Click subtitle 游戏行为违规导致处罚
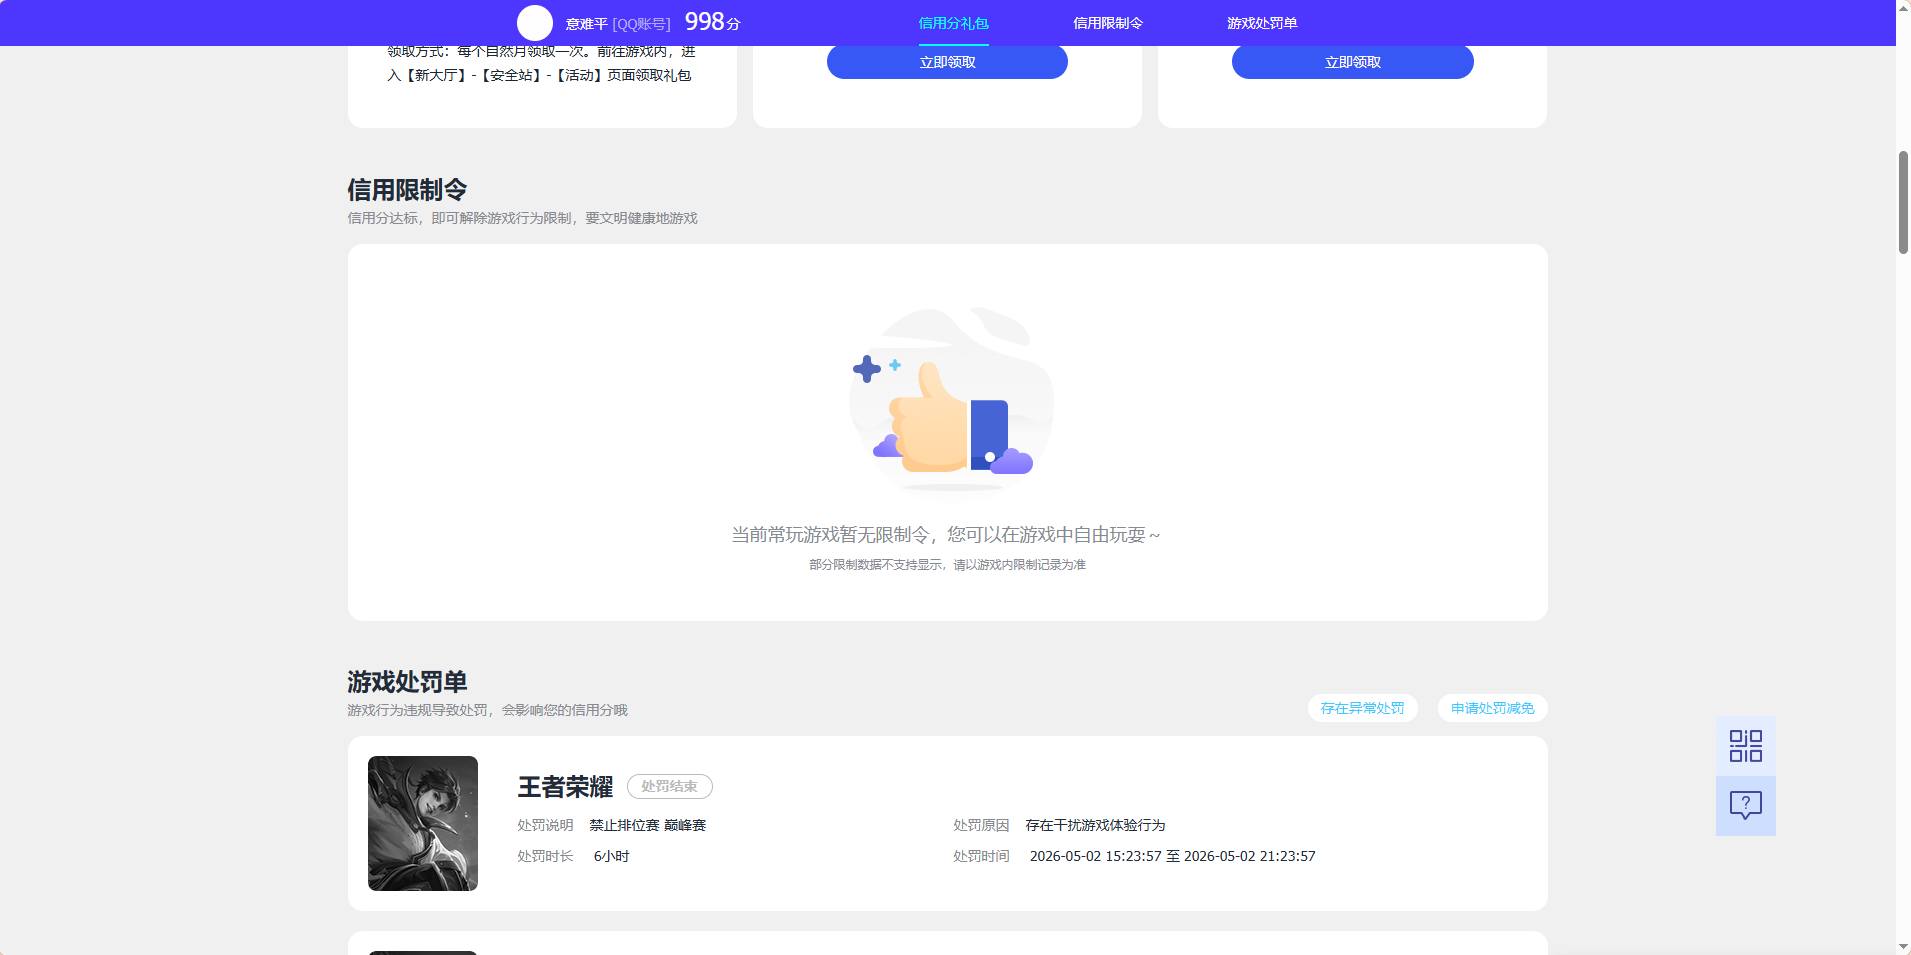The height and width of the screenshot is (955, 1911). click(487, 710)
